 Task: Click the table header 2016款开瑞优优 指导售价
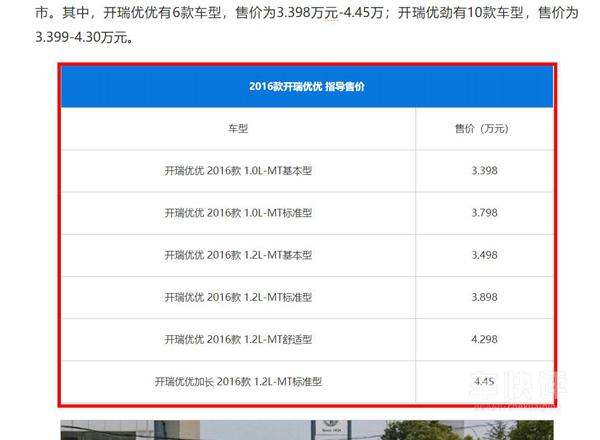(307, 86)
